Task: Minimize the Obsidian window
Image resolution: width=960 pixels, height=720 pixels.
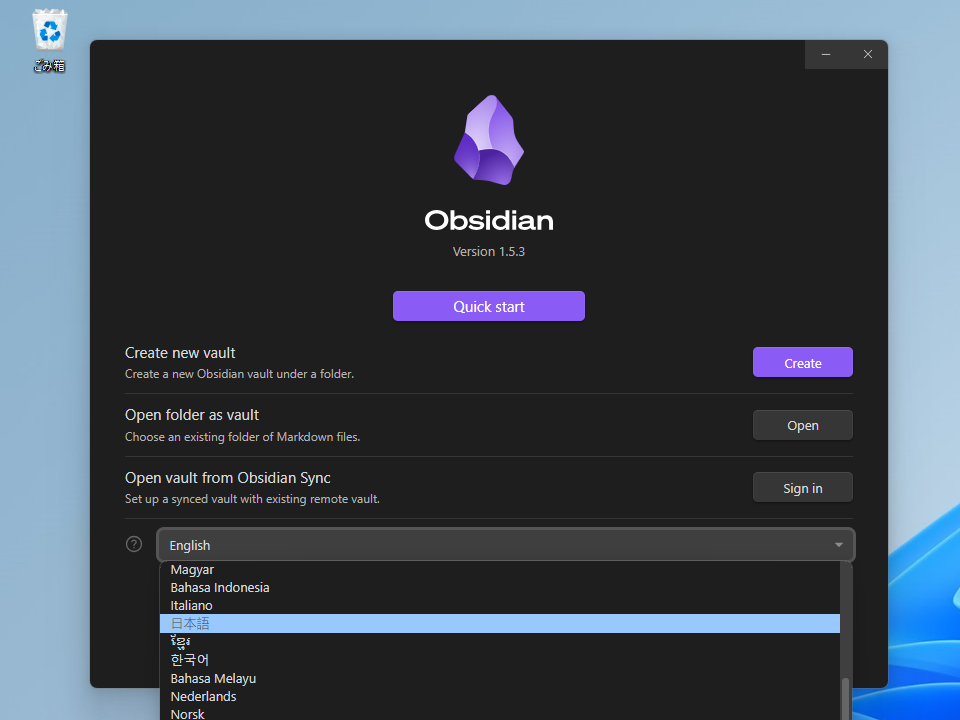Action: (826, 54)
